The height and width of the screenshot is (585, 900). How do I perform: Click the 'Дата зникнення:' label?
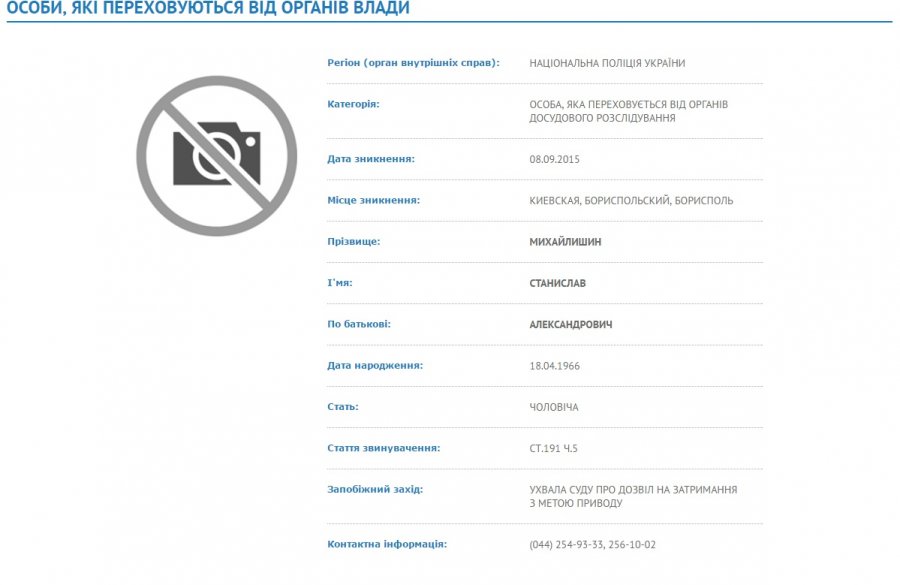click(371, 159)
